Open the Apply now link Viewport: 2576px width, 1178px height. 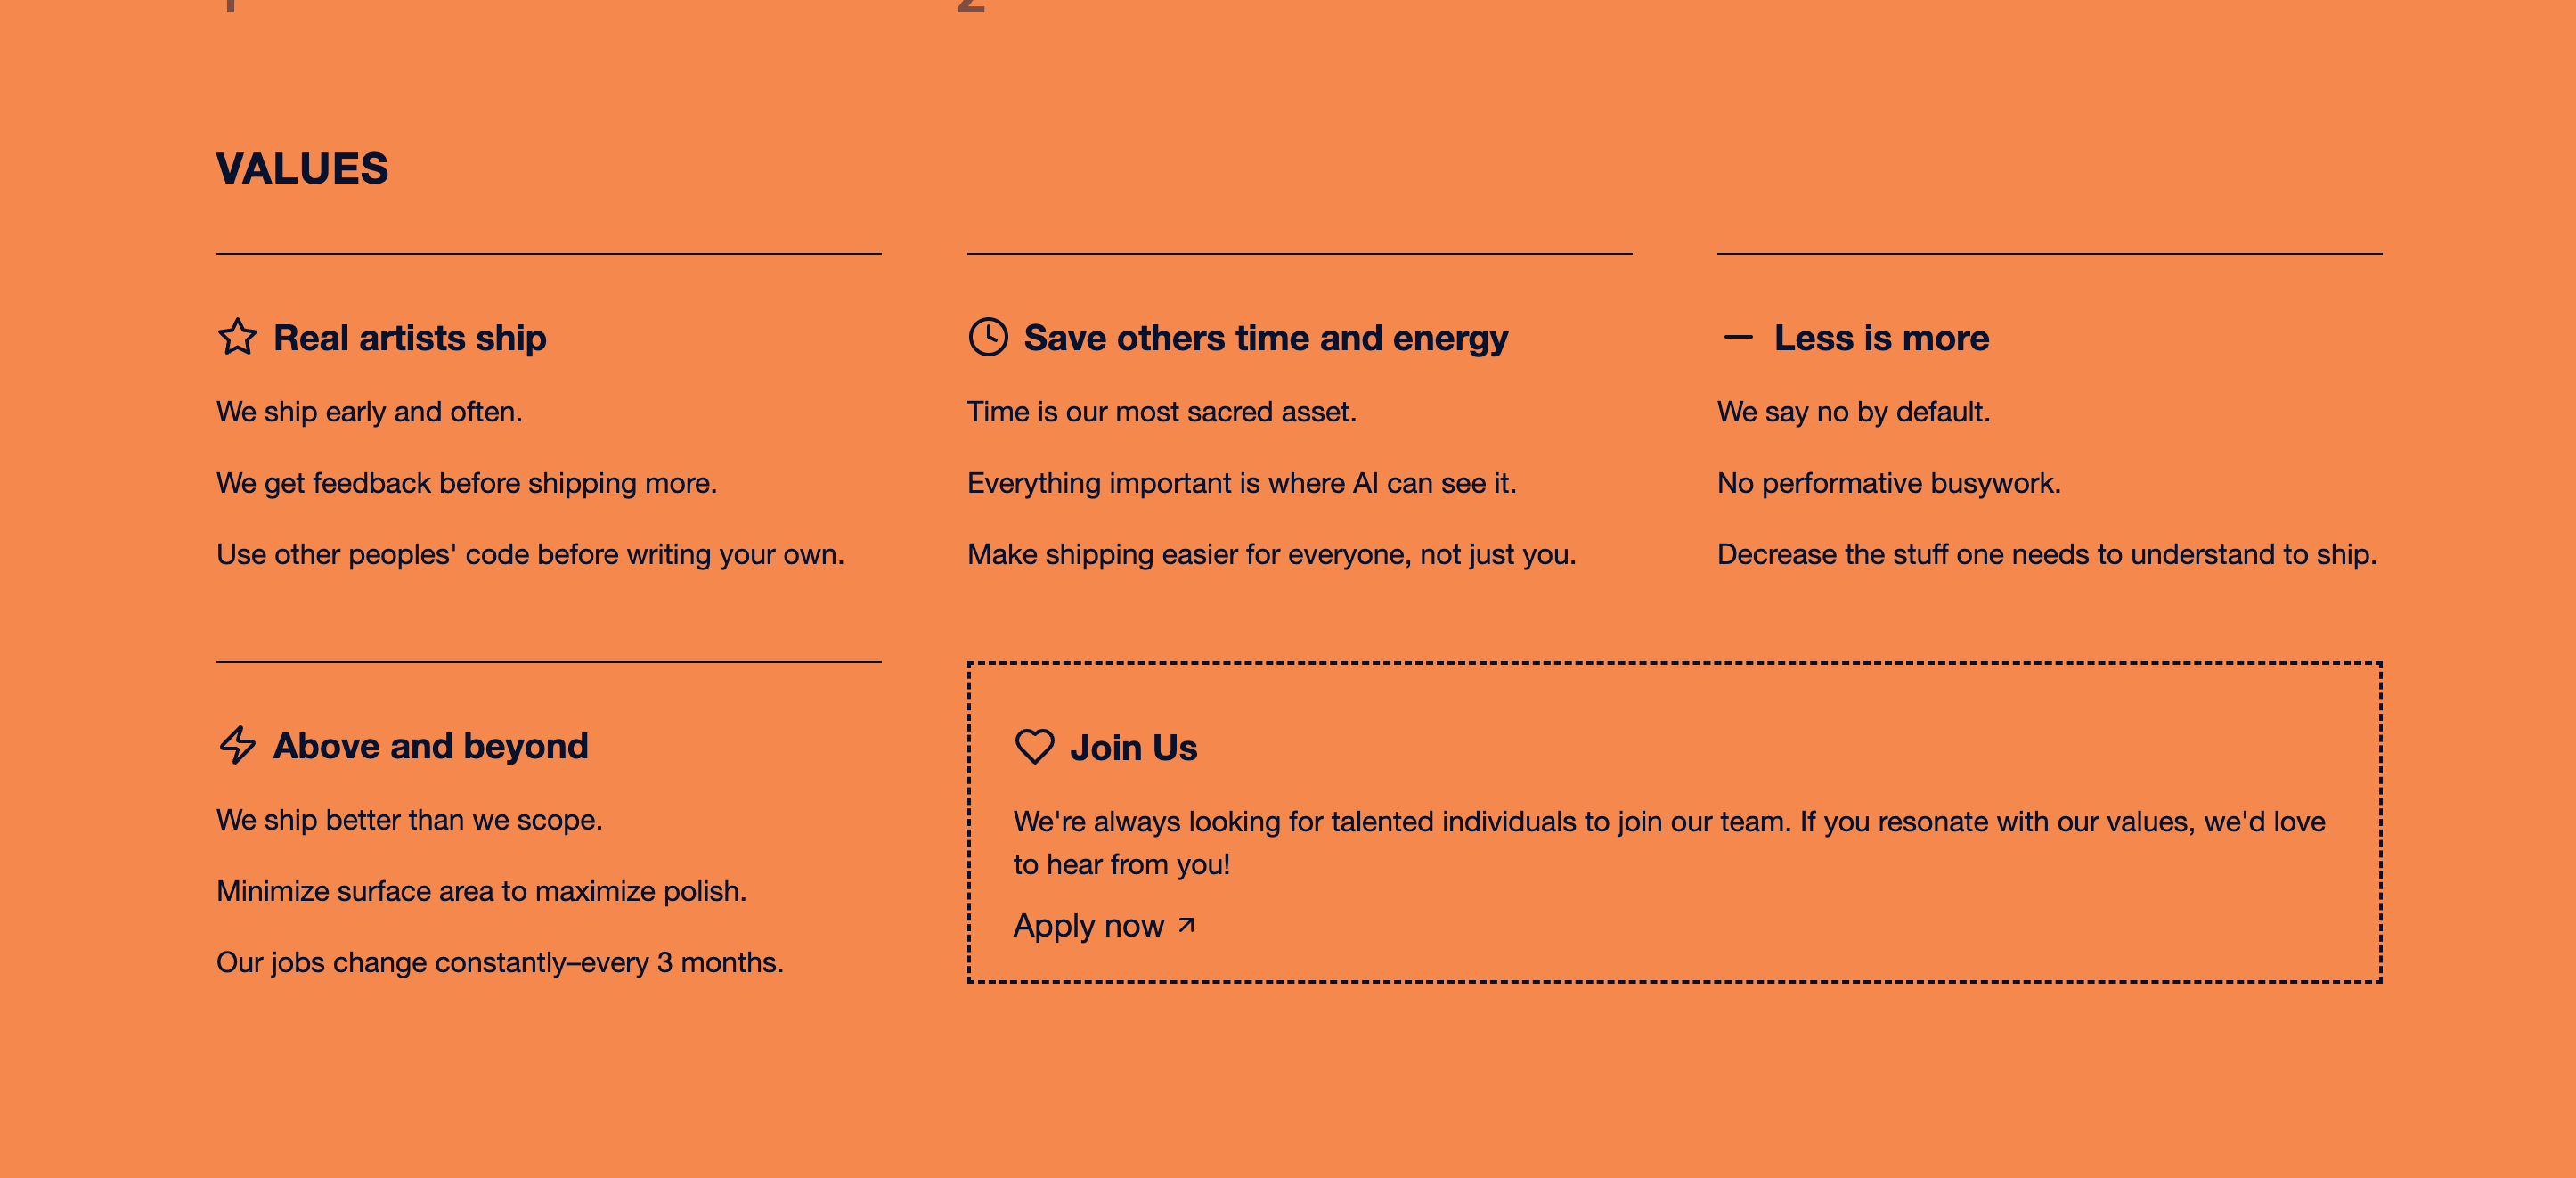1088,926
